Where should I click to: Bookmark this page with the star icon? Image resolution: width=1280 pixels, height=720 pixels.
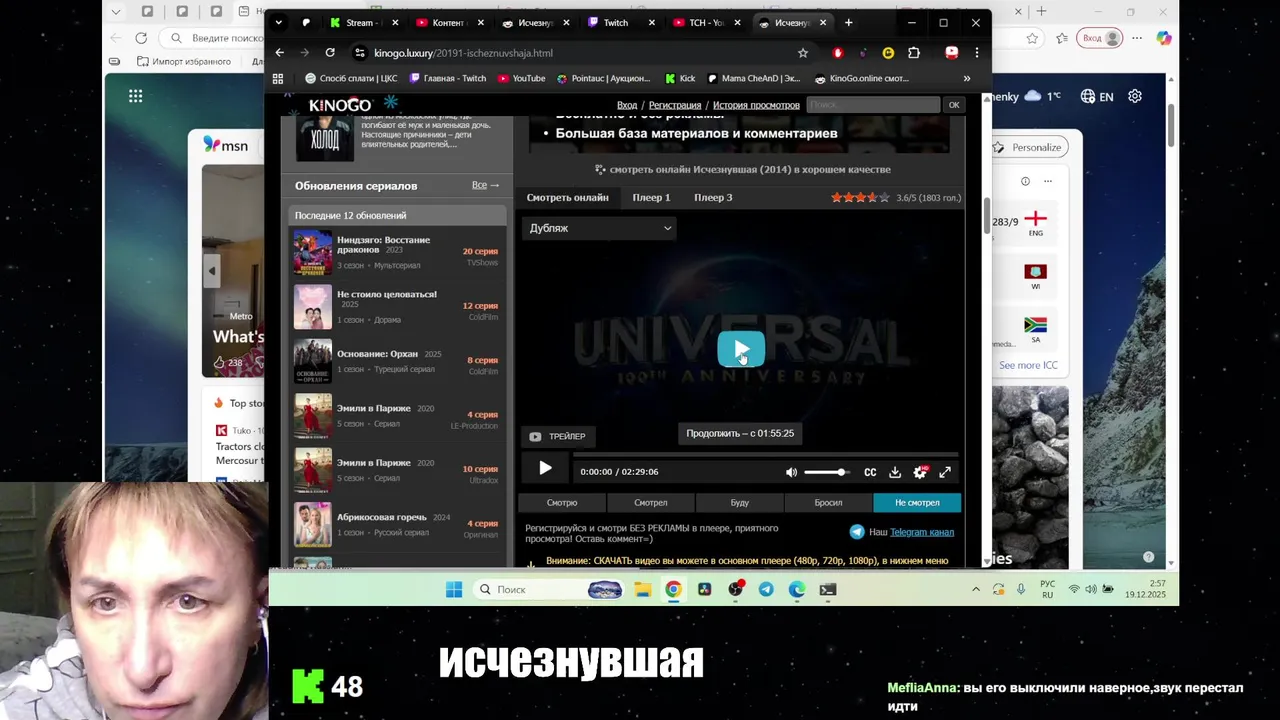pyautogui.click(x=802, y=53)
